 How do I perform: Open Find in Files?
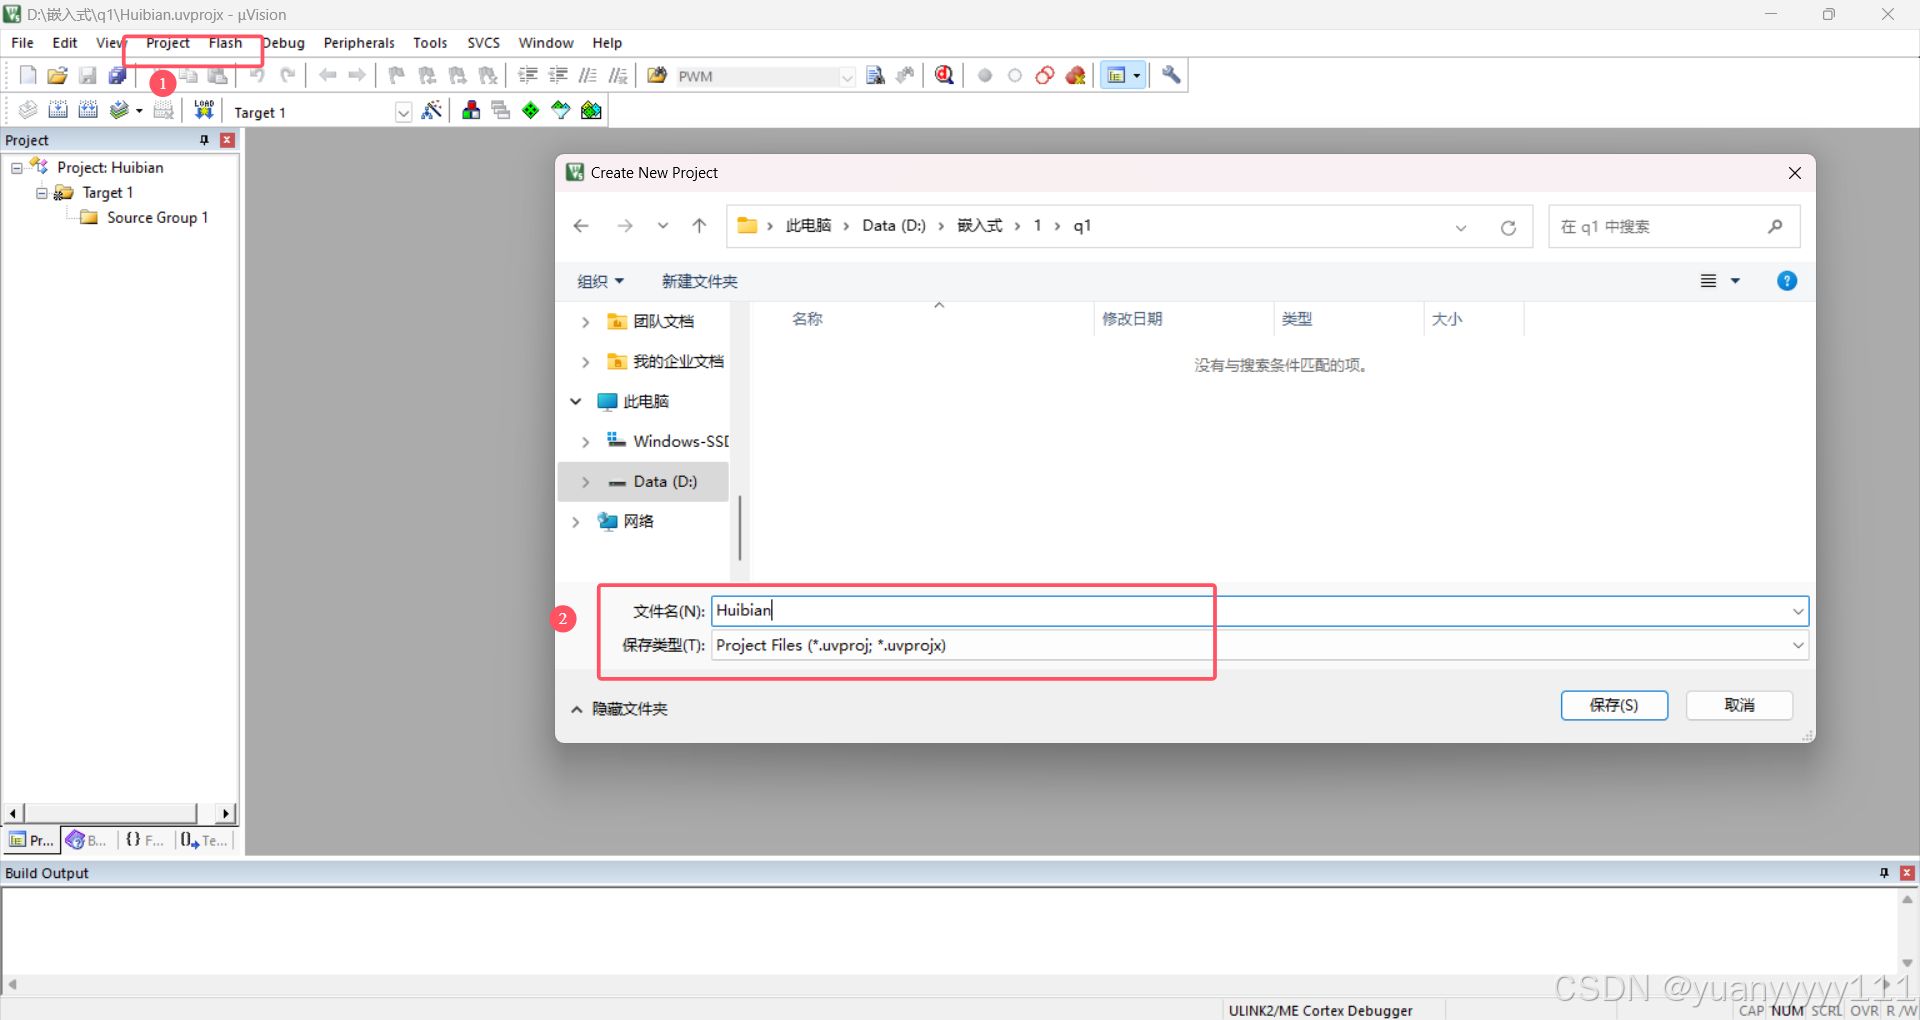point(657,75)
